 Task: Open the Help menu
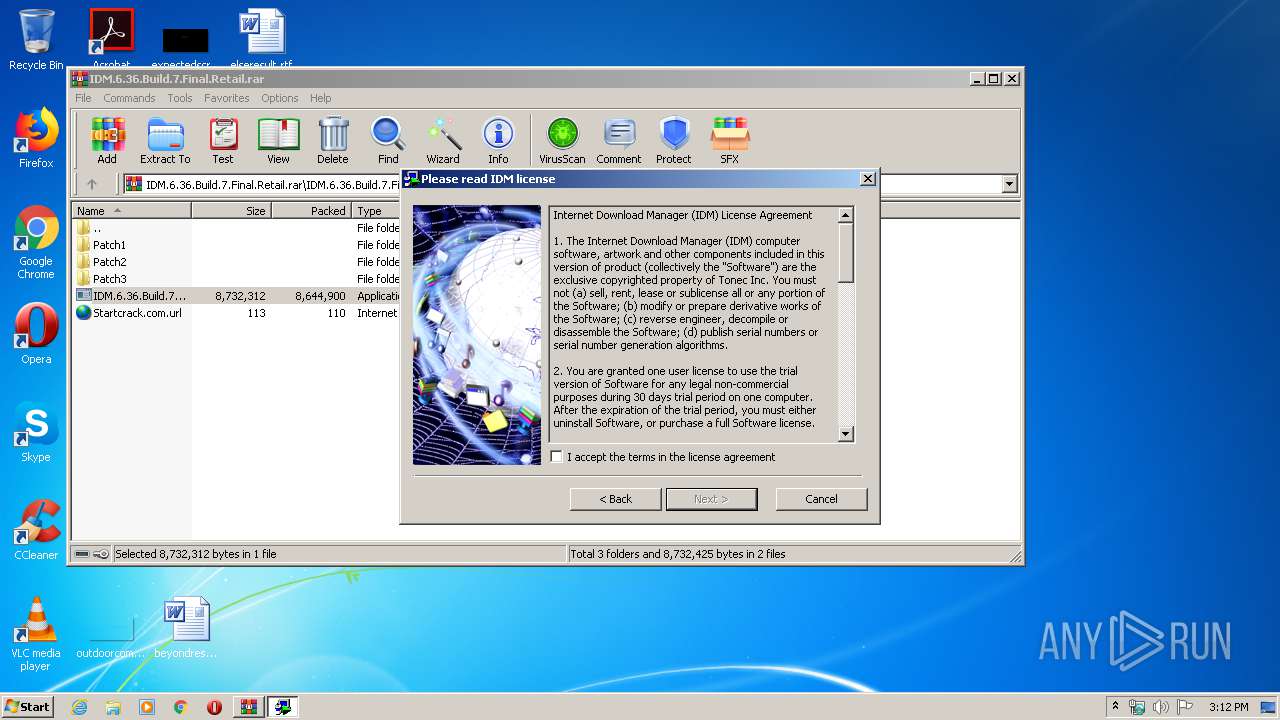point(321,98)
